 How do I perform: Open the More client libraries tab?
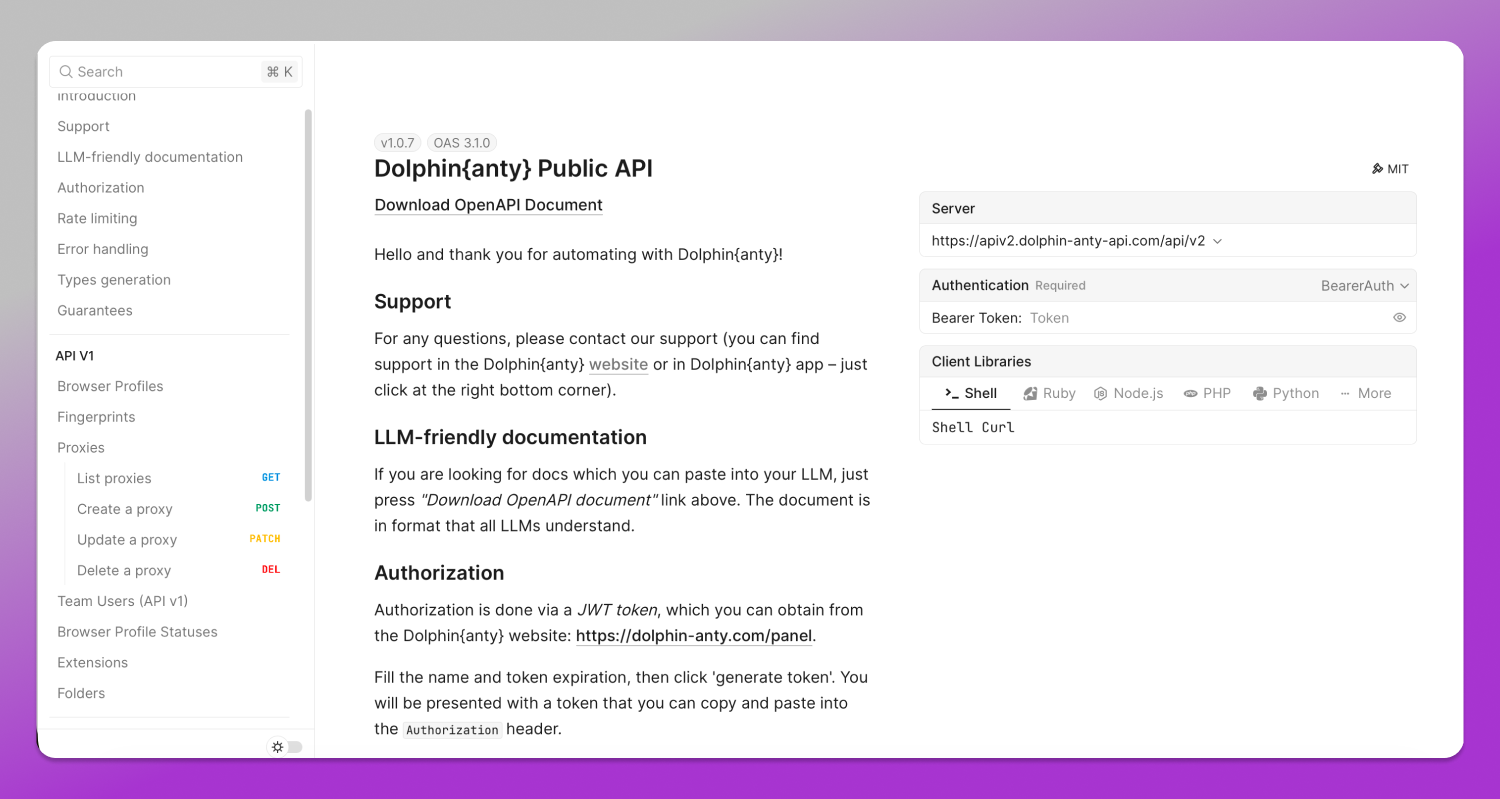coord(1366,393)
